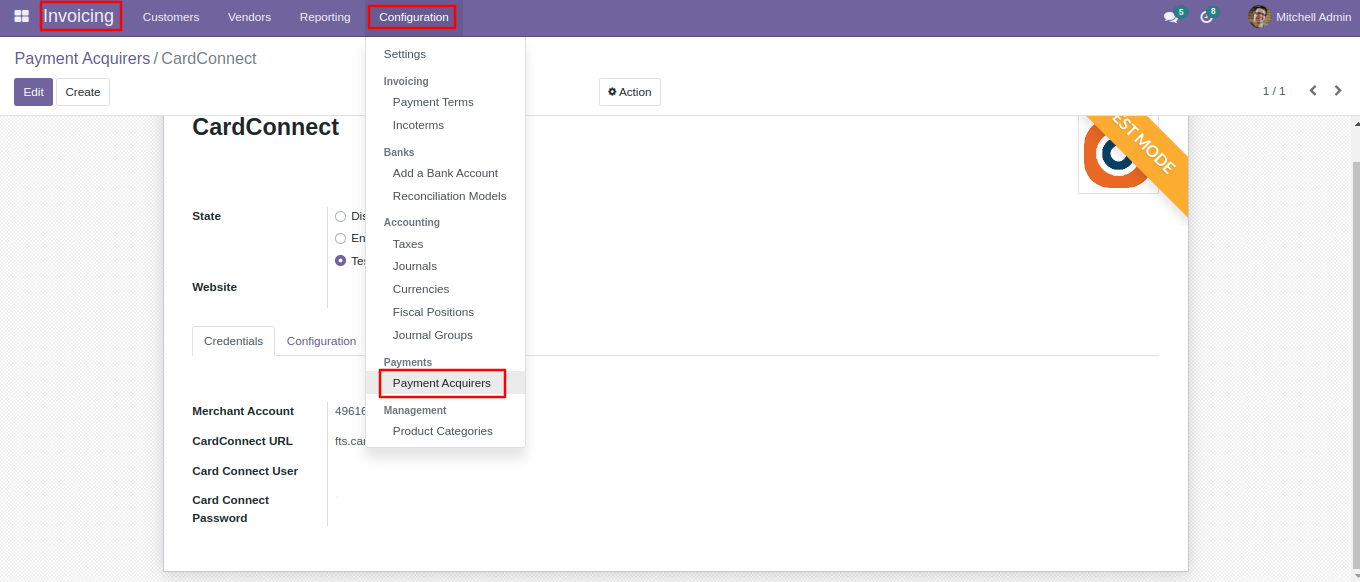The width and height of the screenshot is (1360, 582).
Task: Open the Vendors menu
Action: pyautogui.click(x=249, y=17)
